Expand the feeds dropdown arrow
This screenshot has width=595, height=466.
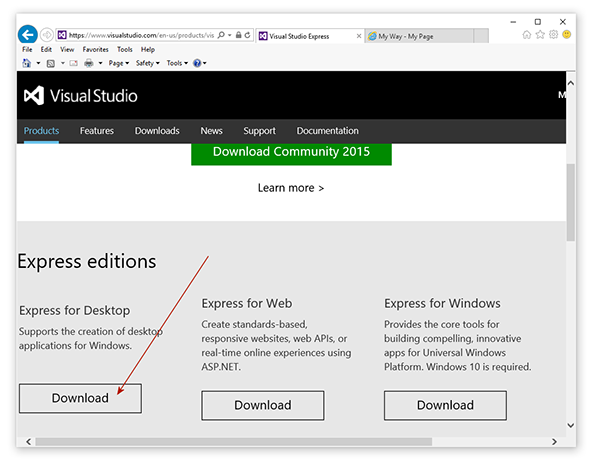[x=63, y=63]
